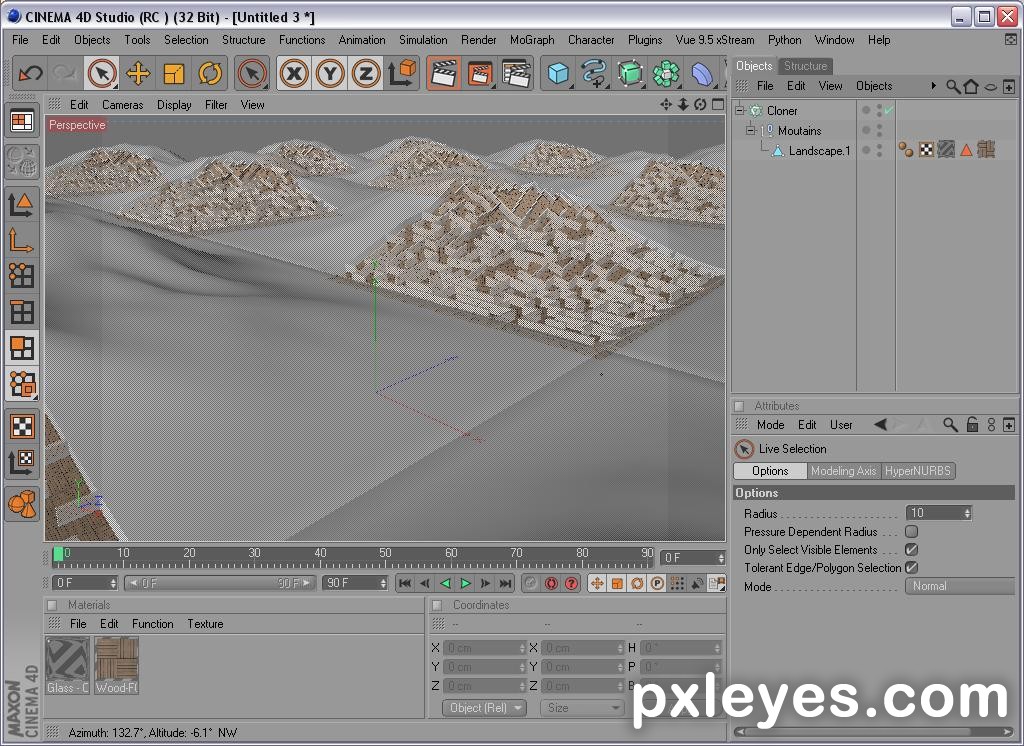
Task: Toggle Landscape.1 visibility dots
Action: click(879, 151)
